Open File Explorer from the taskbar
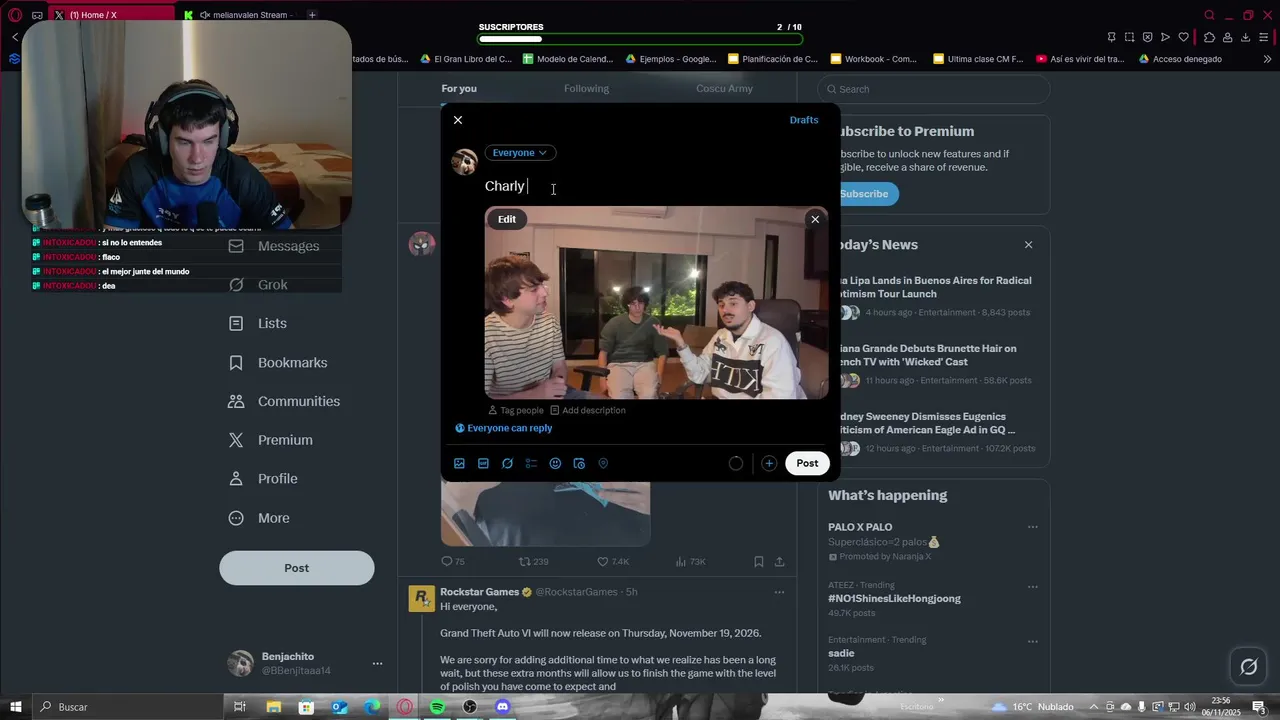This screenshot has width=1280, height=720. tap(273, 707)
